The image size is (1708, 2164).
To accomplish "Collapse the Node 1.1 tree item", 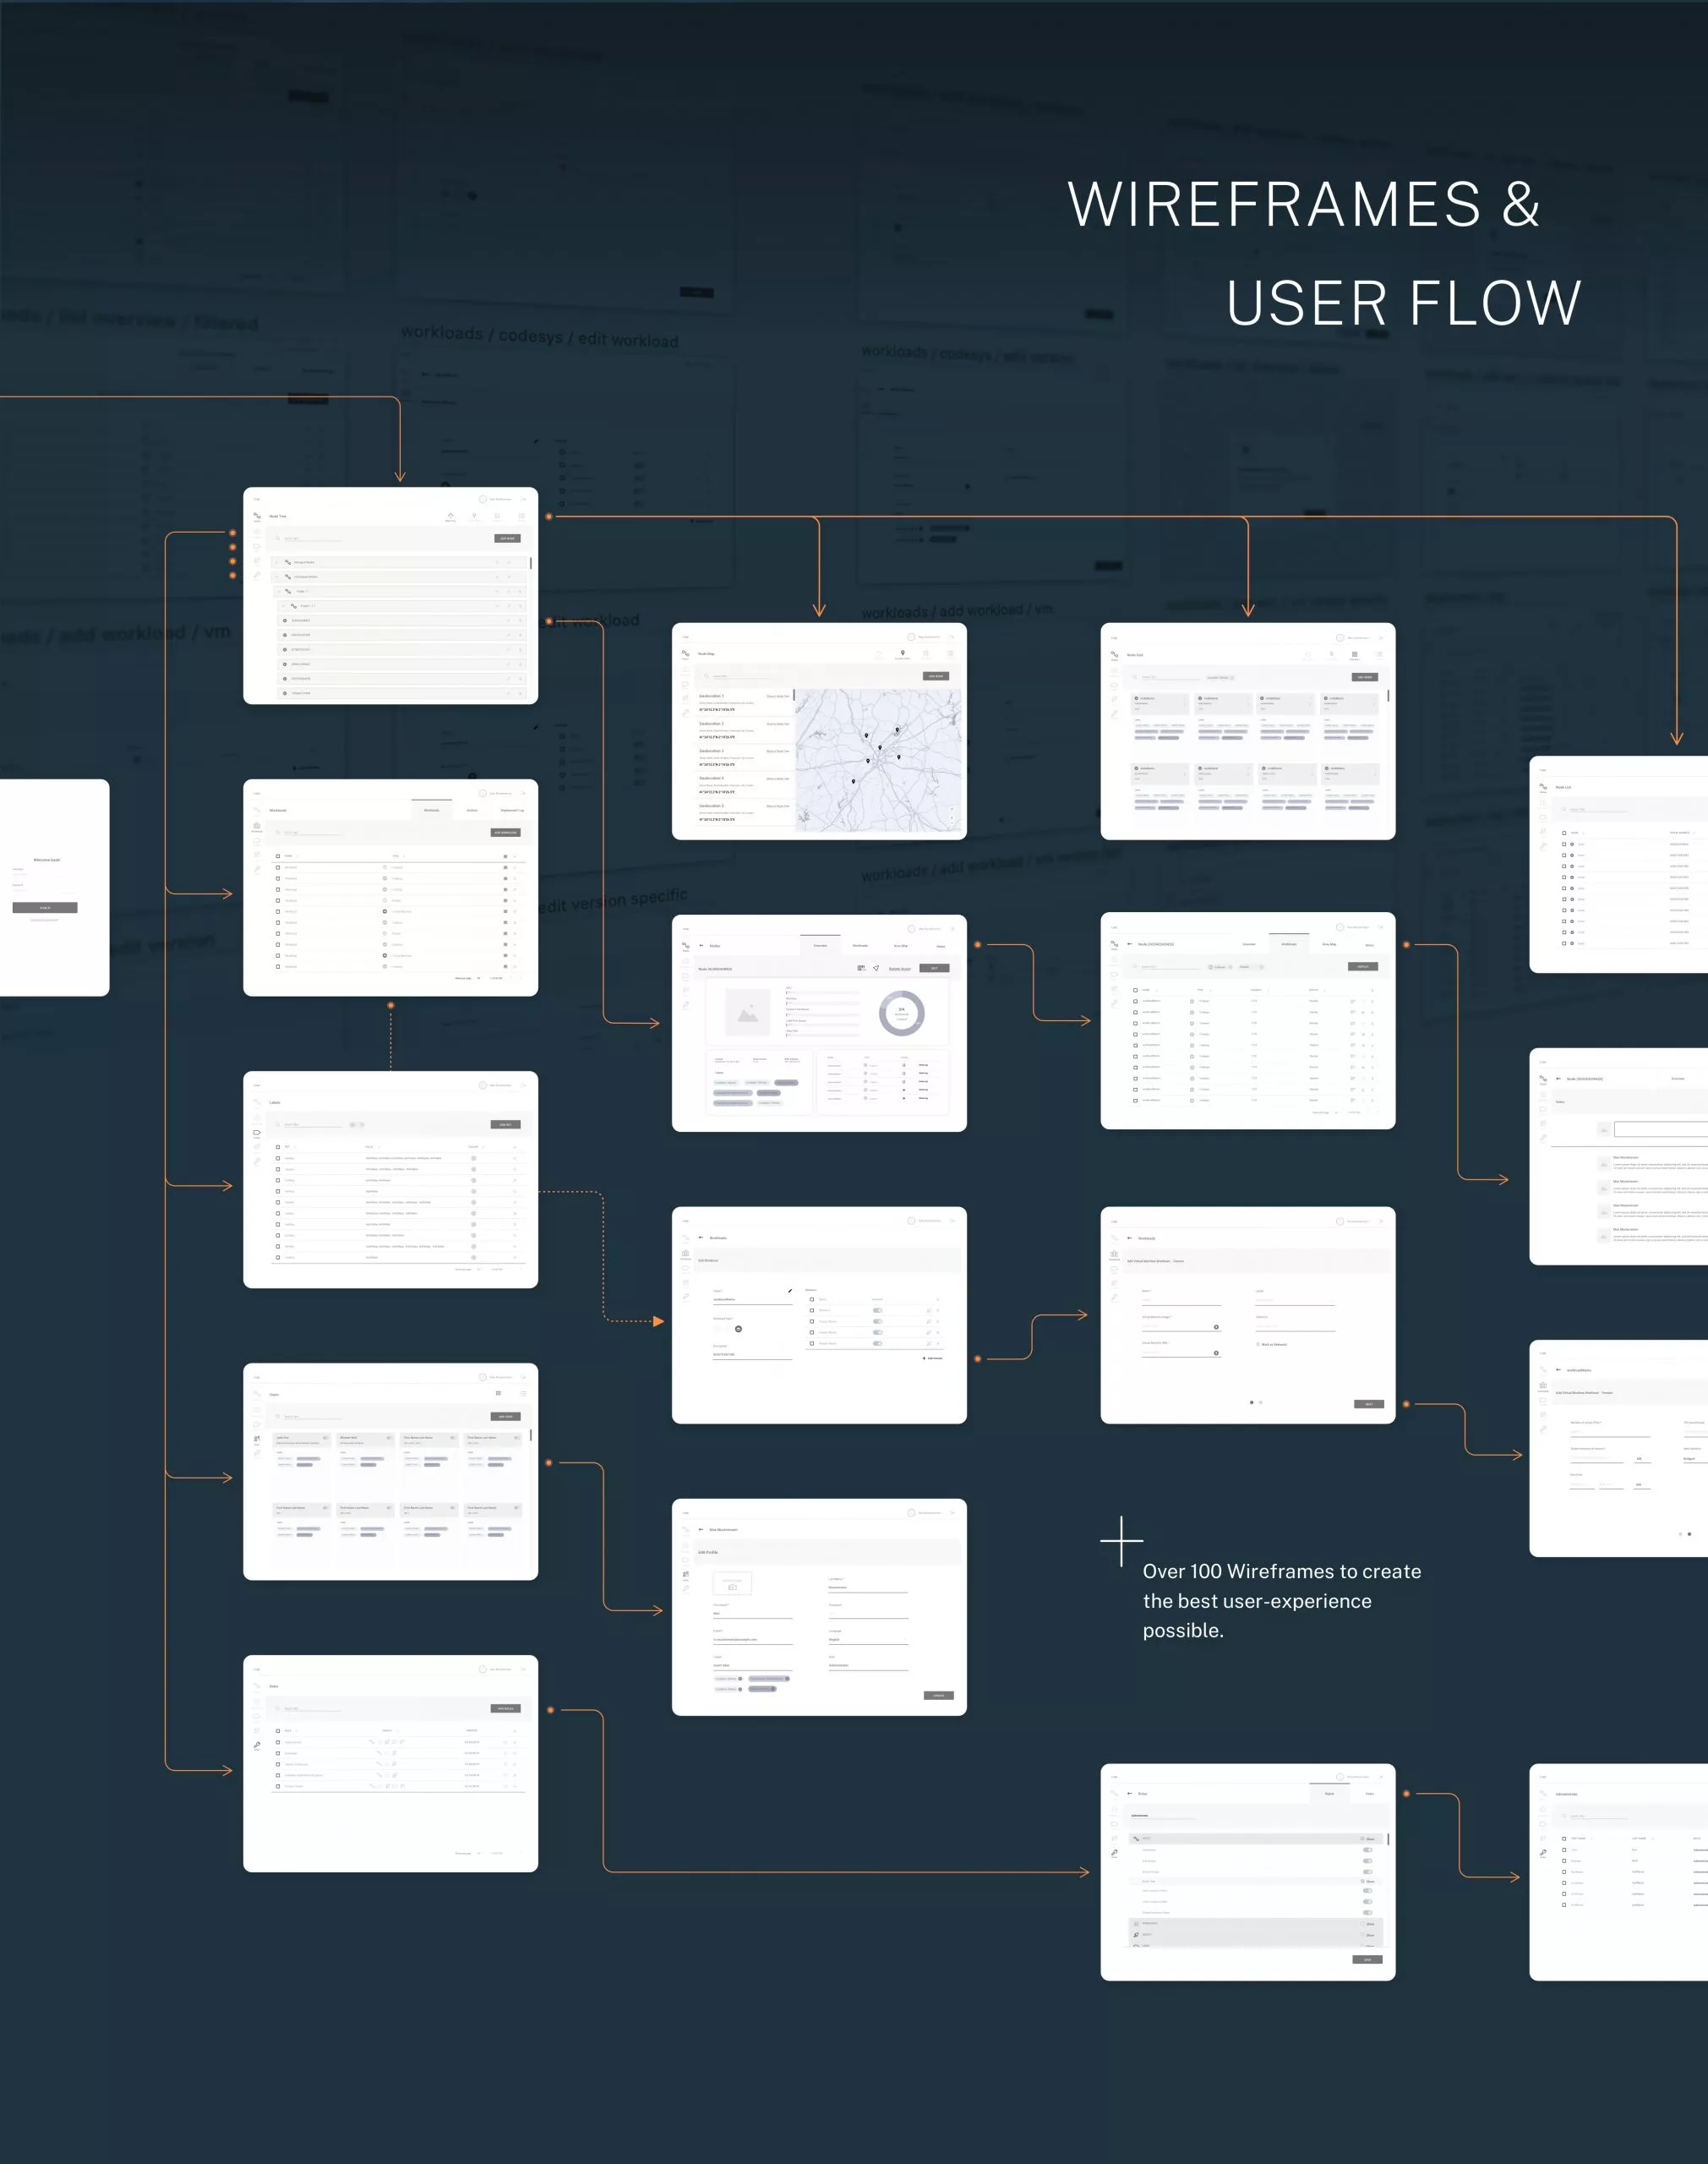I will (x=280, y=592).
